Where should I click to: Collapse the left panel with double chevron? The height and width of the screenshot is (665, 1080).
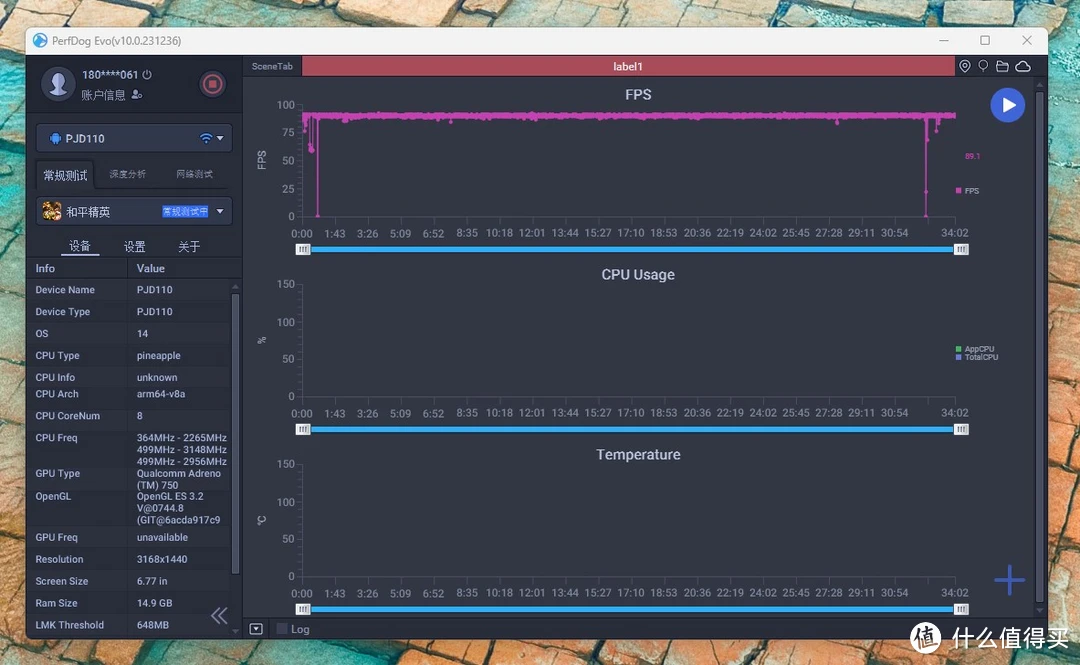click(219, 615)
